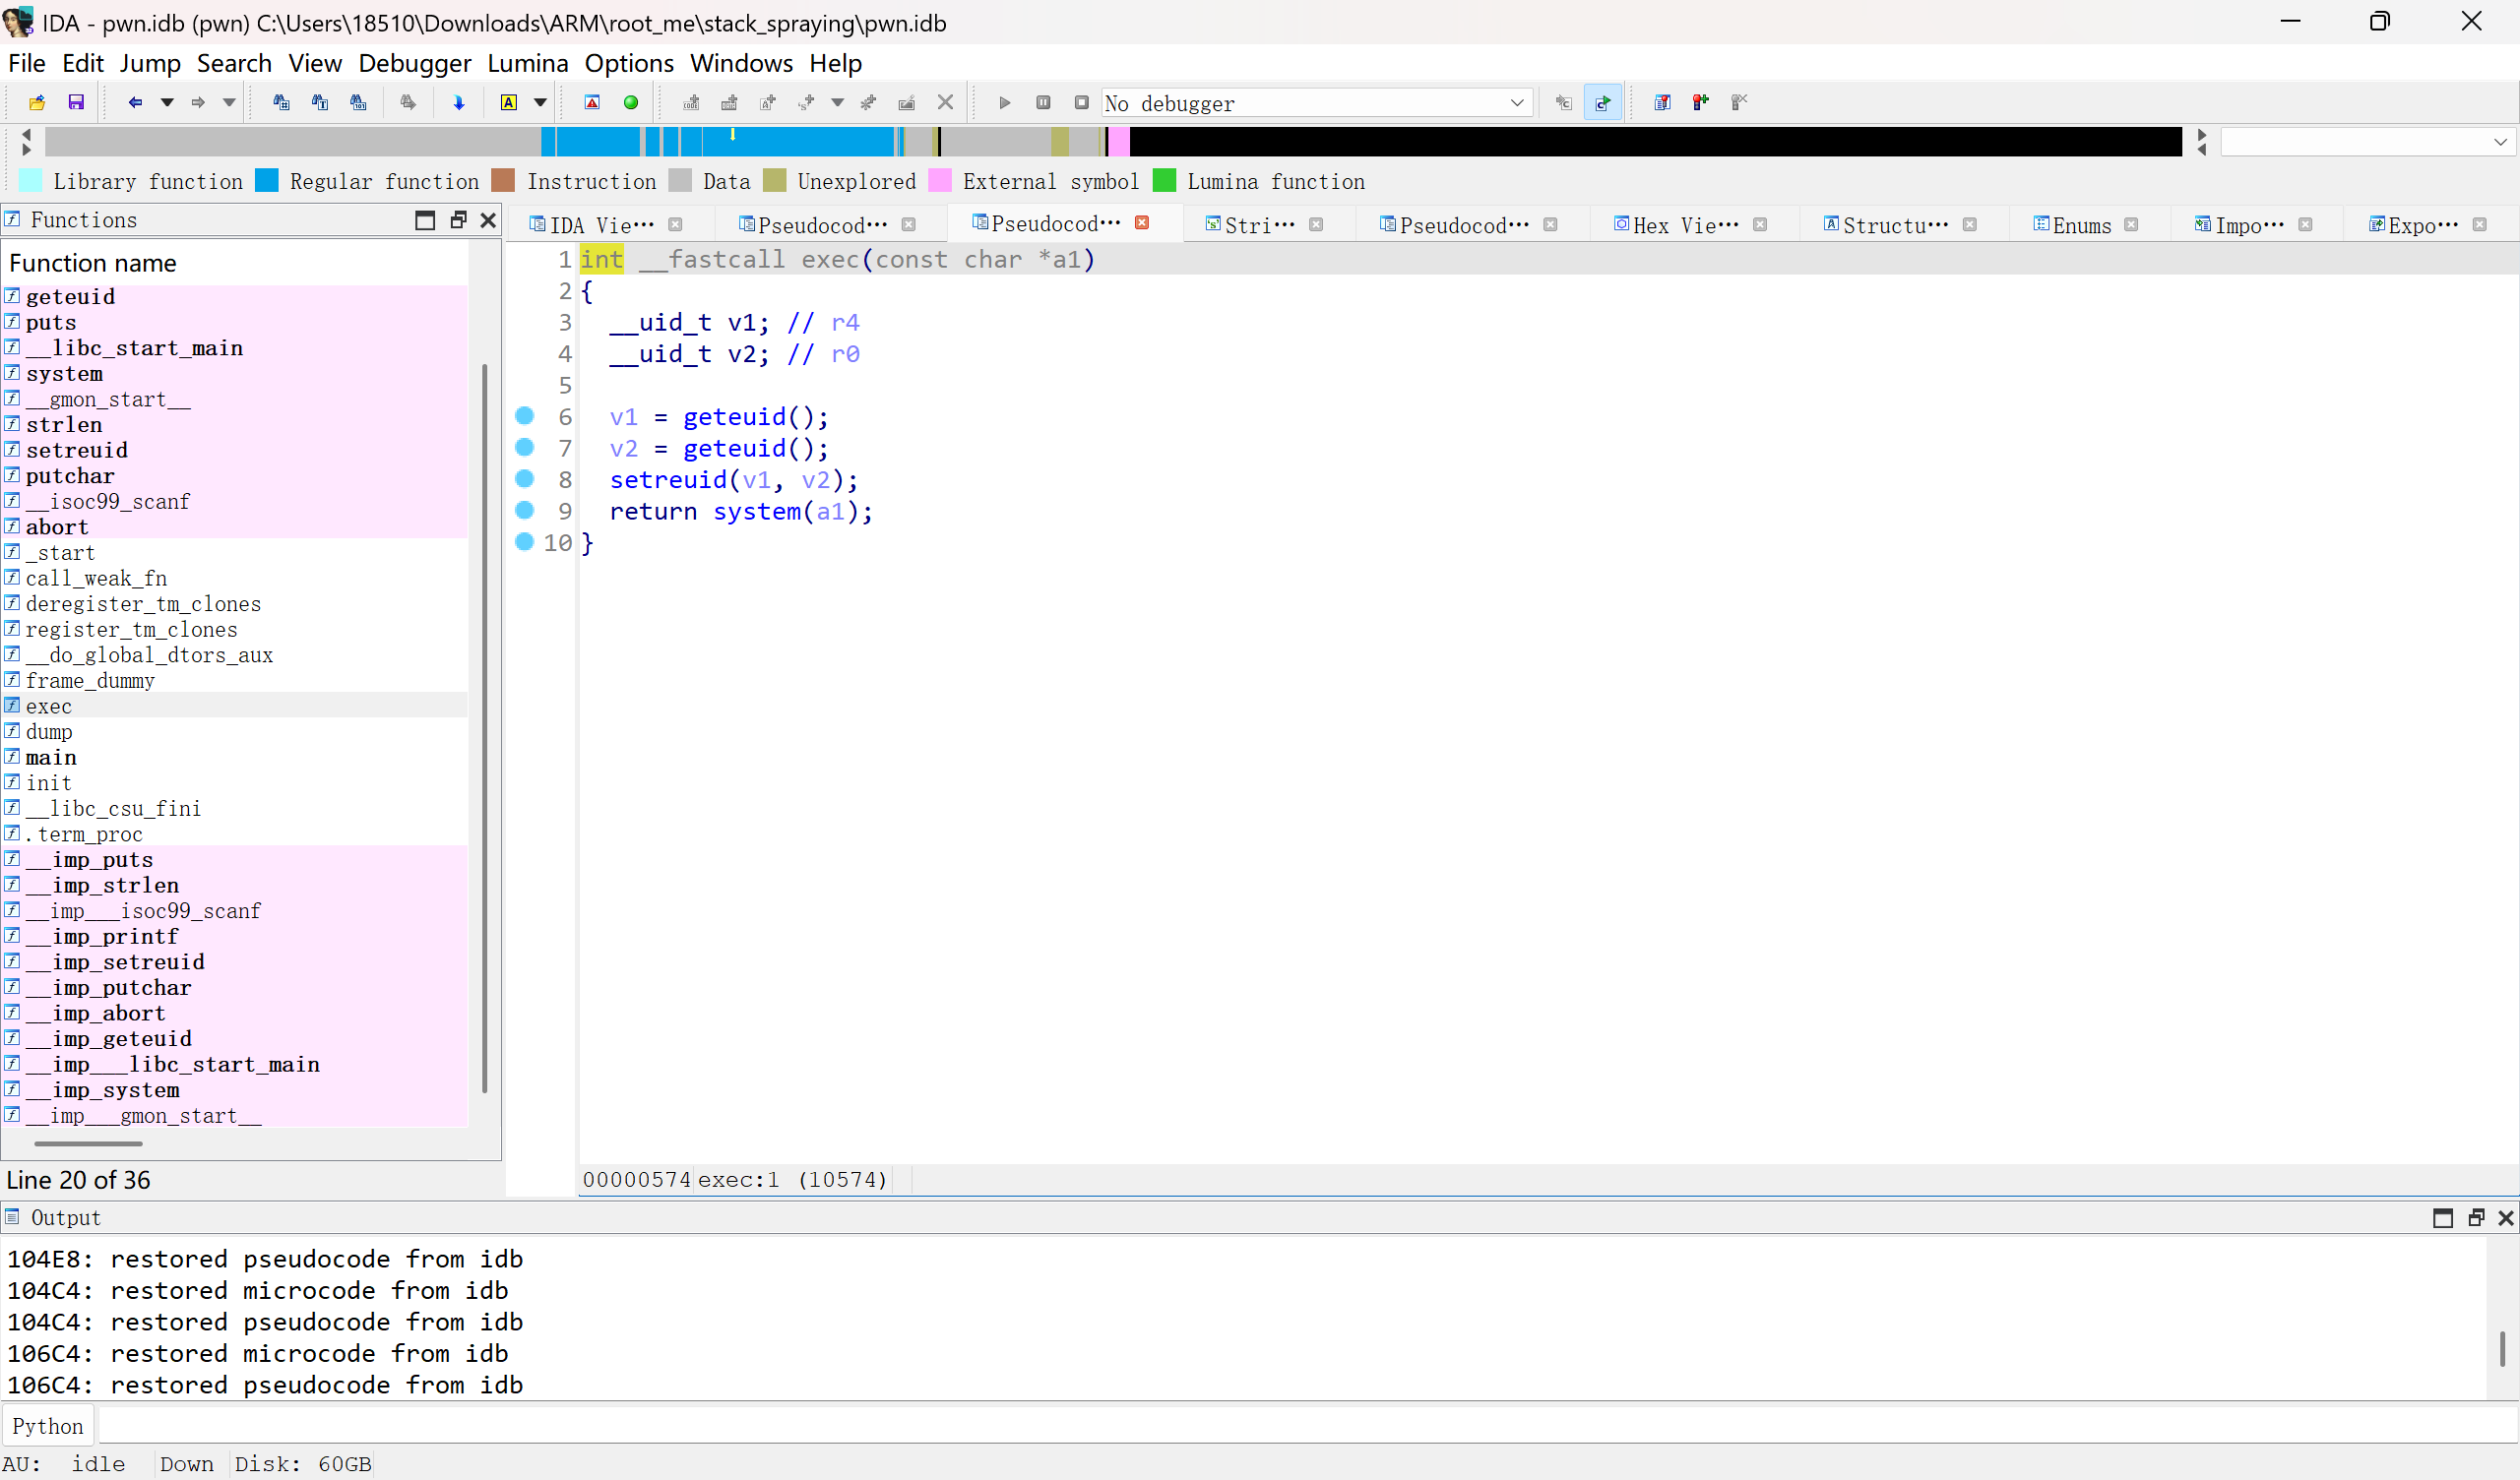
Task: Click the breakpoint list toolbar icon
Action: coord(1662,102)
